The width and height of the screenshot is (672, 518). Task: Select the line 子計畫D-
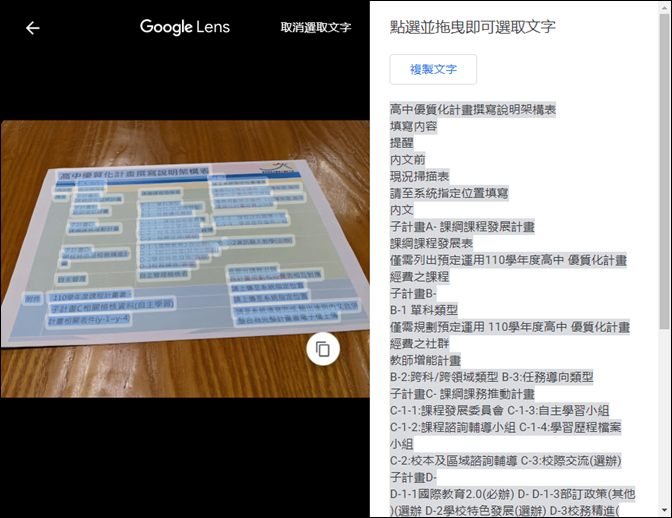click(x=413, y=477)
